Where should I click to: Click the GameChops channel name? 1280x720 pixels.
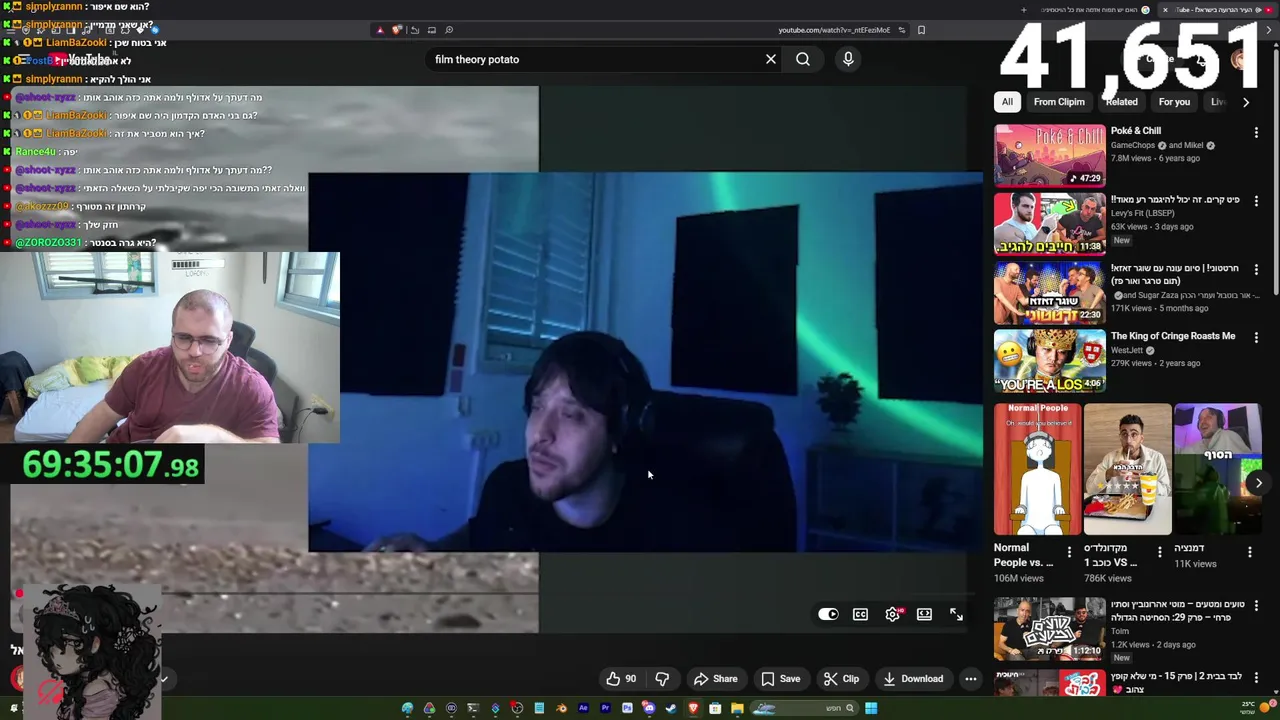click(x=1132, y=145)
